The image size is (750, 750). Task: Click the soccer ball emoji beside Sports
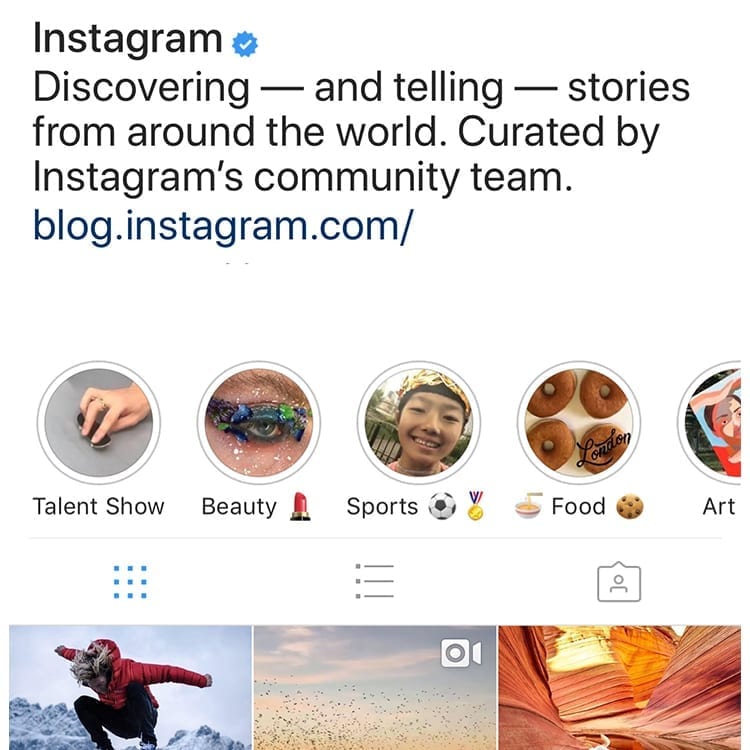442,507
